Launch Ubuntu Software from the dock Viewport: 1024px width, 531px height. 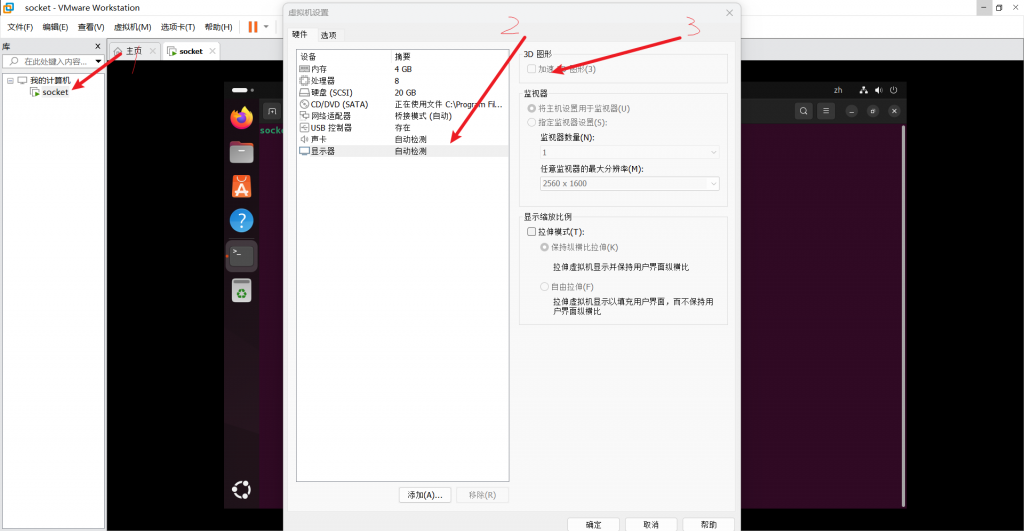tap(241, 186)
